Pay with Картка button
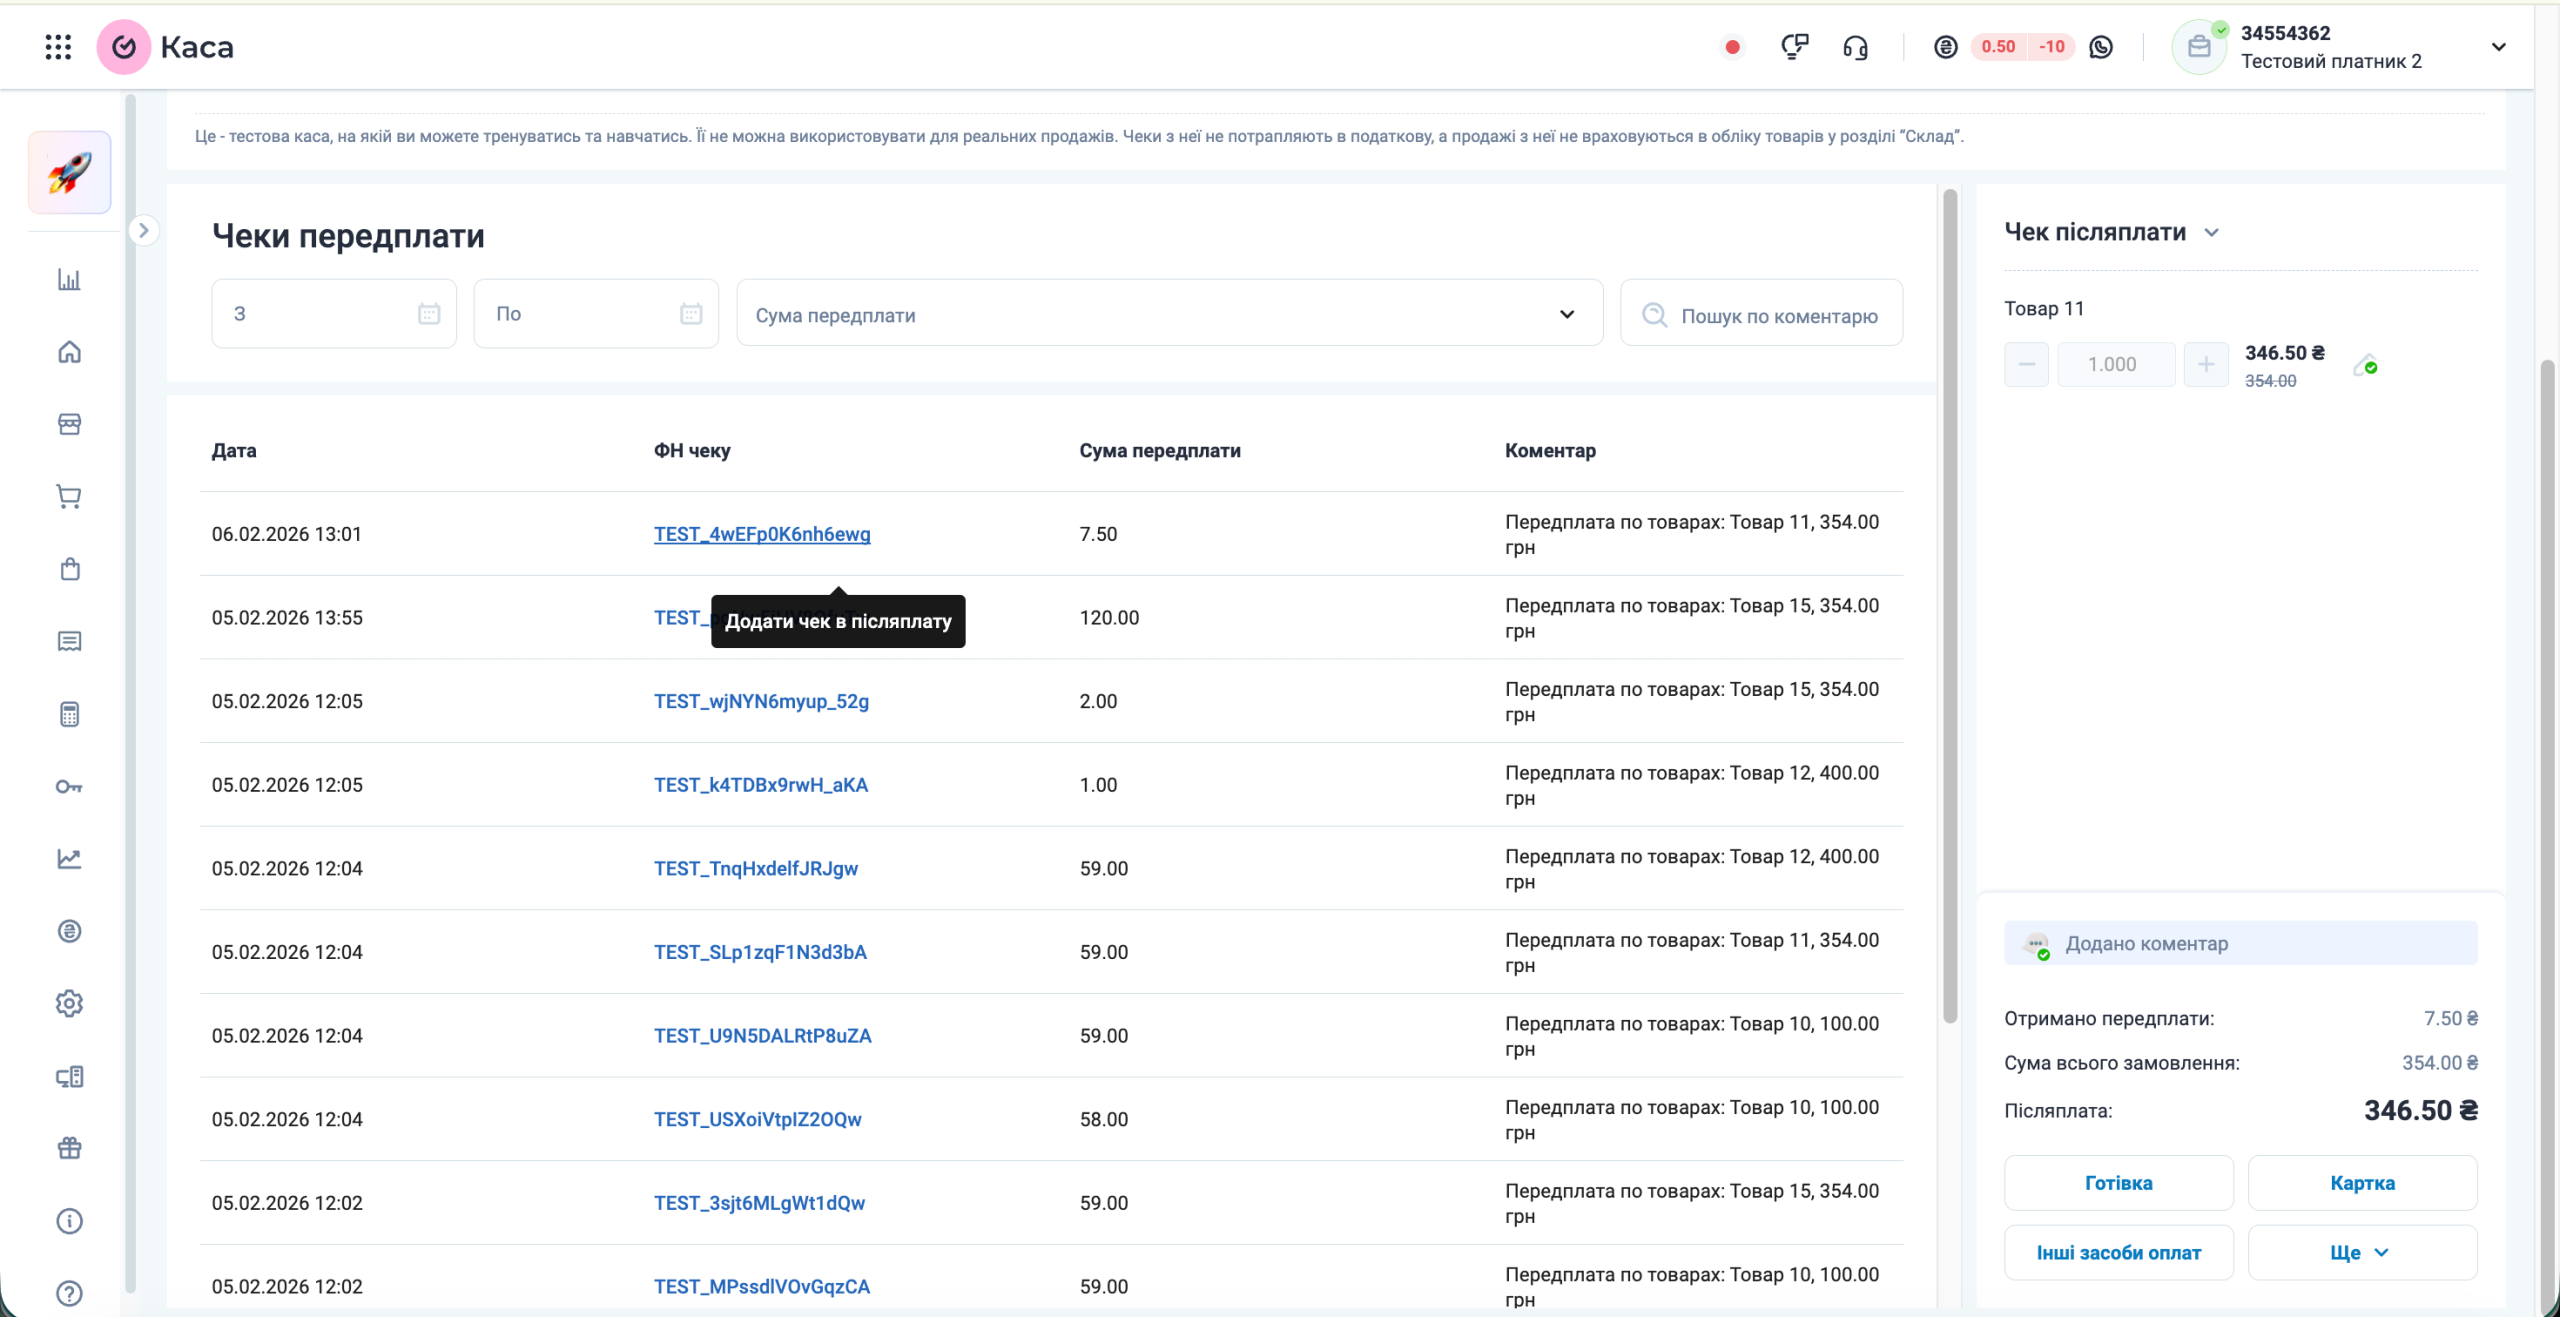The image size is (2560, 1317). [2362, 1183]
